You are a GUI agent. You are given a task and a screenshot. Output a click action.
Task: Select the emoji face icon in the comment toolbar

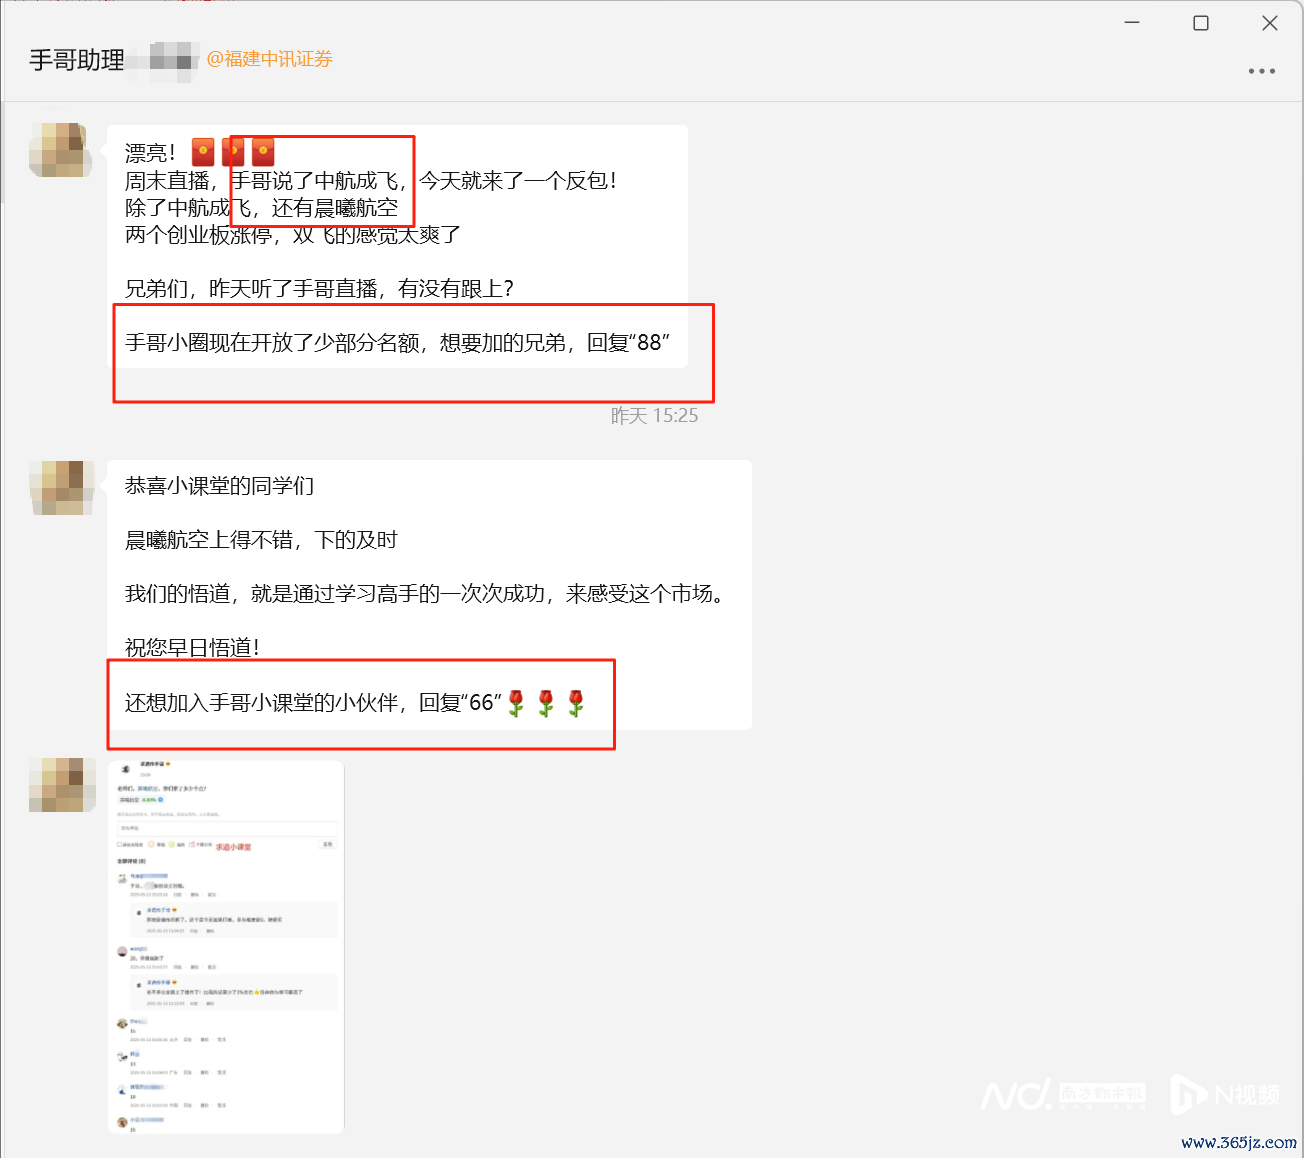(151, 844)
